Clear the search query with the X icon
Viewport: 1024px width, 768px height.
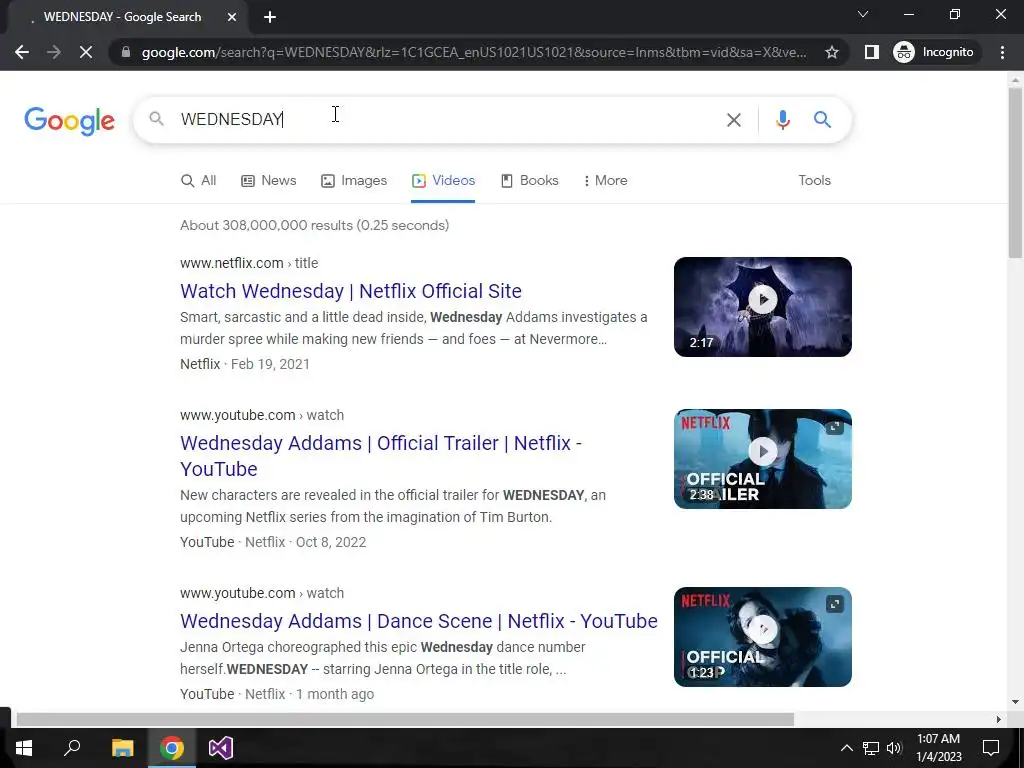tap(733, 120)
